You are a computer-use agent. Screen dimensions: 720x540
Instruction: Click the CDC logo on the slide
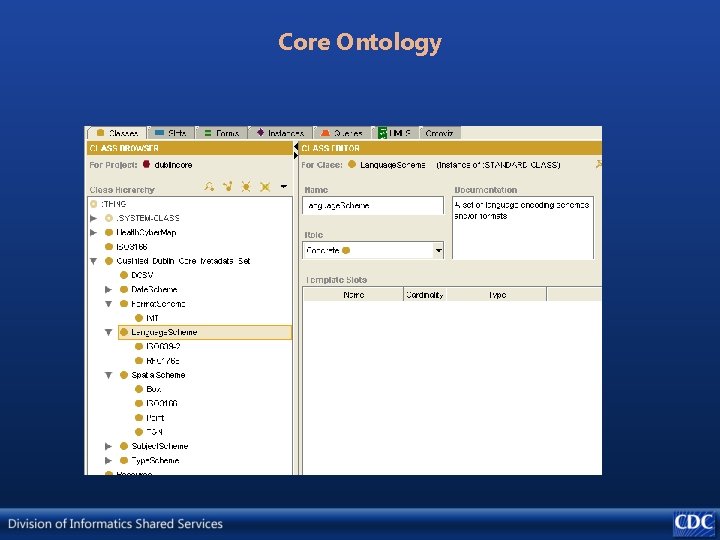[x=694, y=523]
